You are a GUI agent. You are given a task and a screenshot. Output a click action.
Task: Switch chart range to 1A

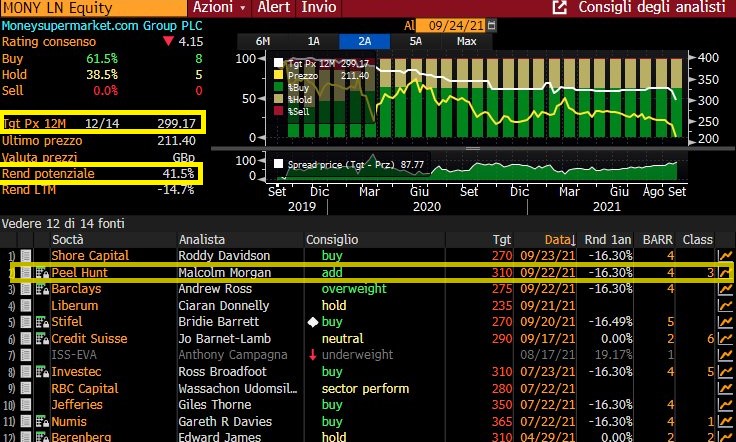tap(314, 41)
